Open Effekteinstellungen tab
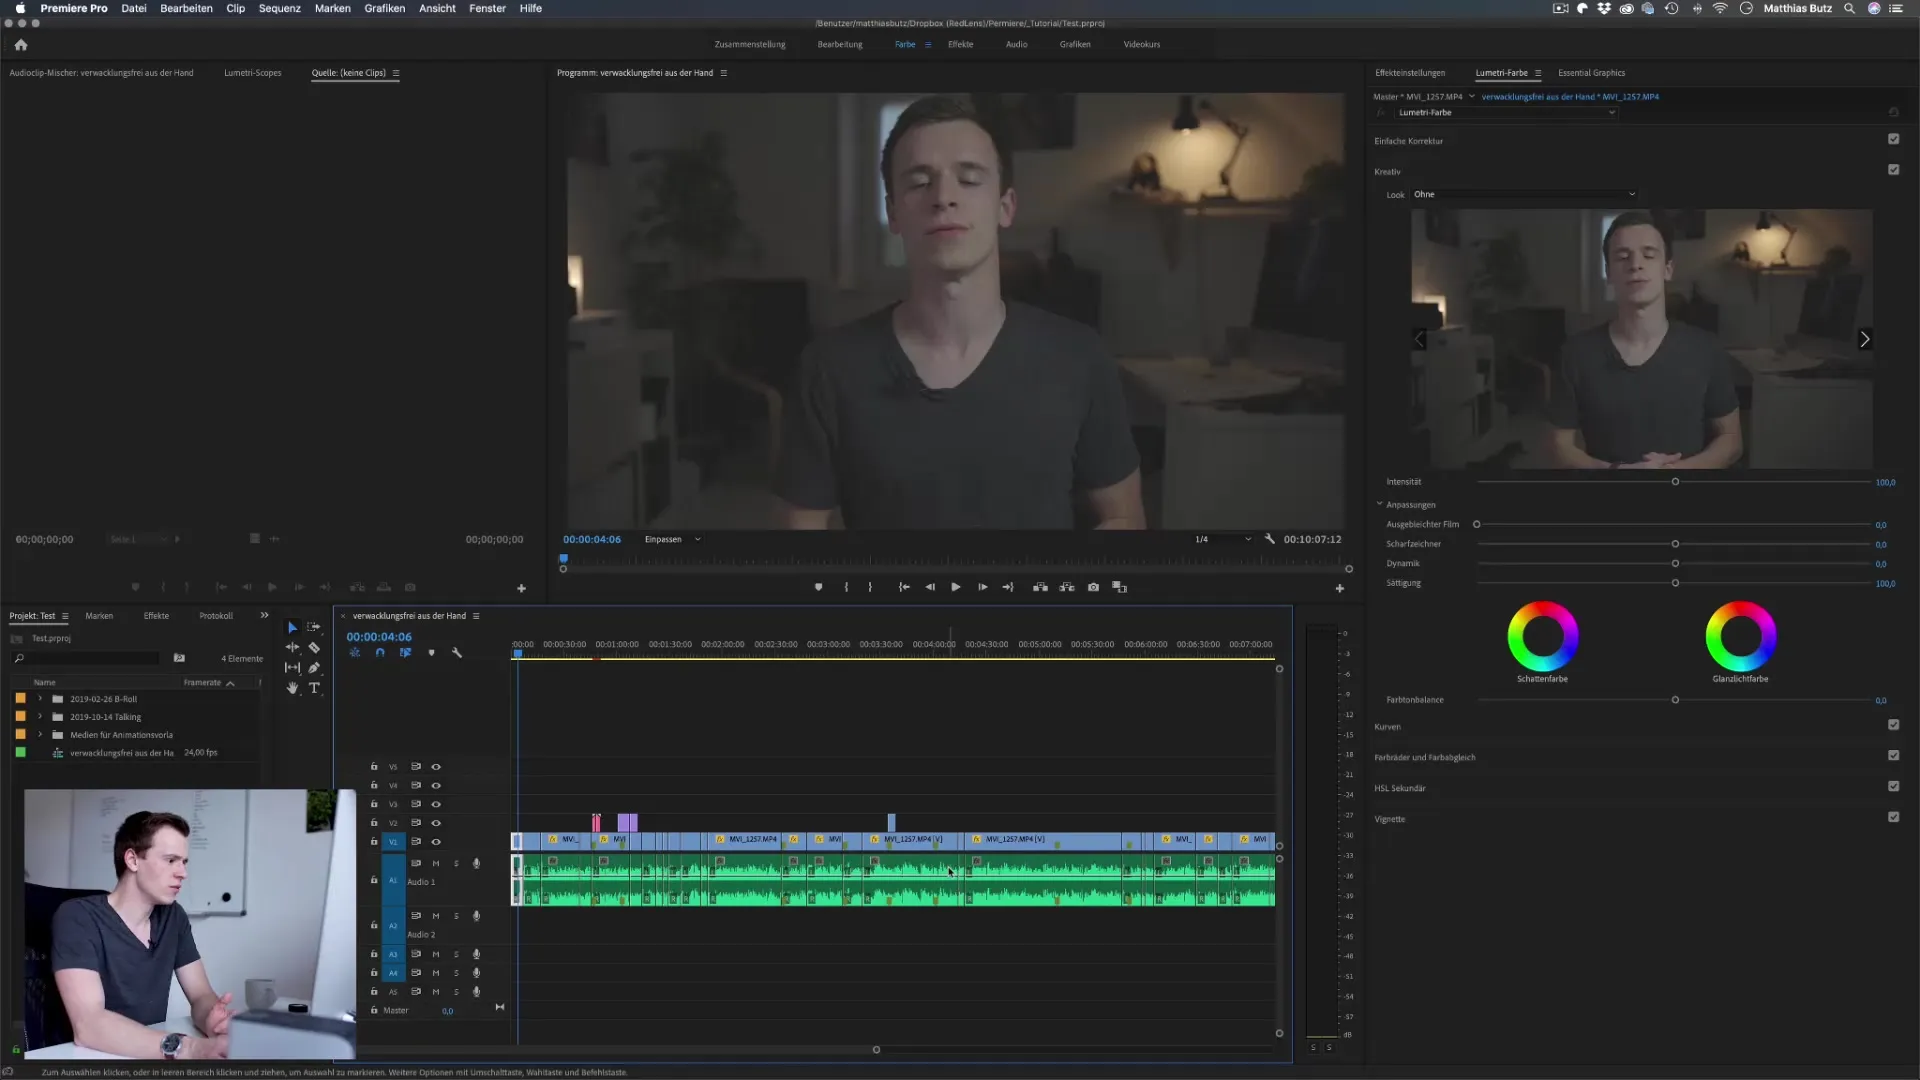 (1409, 73)
